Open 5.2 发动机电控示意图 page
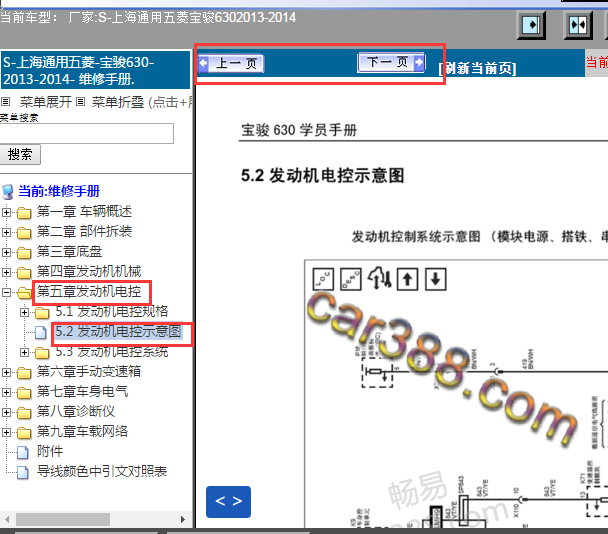This screenshot has height=534, width=608. (118, 332)
